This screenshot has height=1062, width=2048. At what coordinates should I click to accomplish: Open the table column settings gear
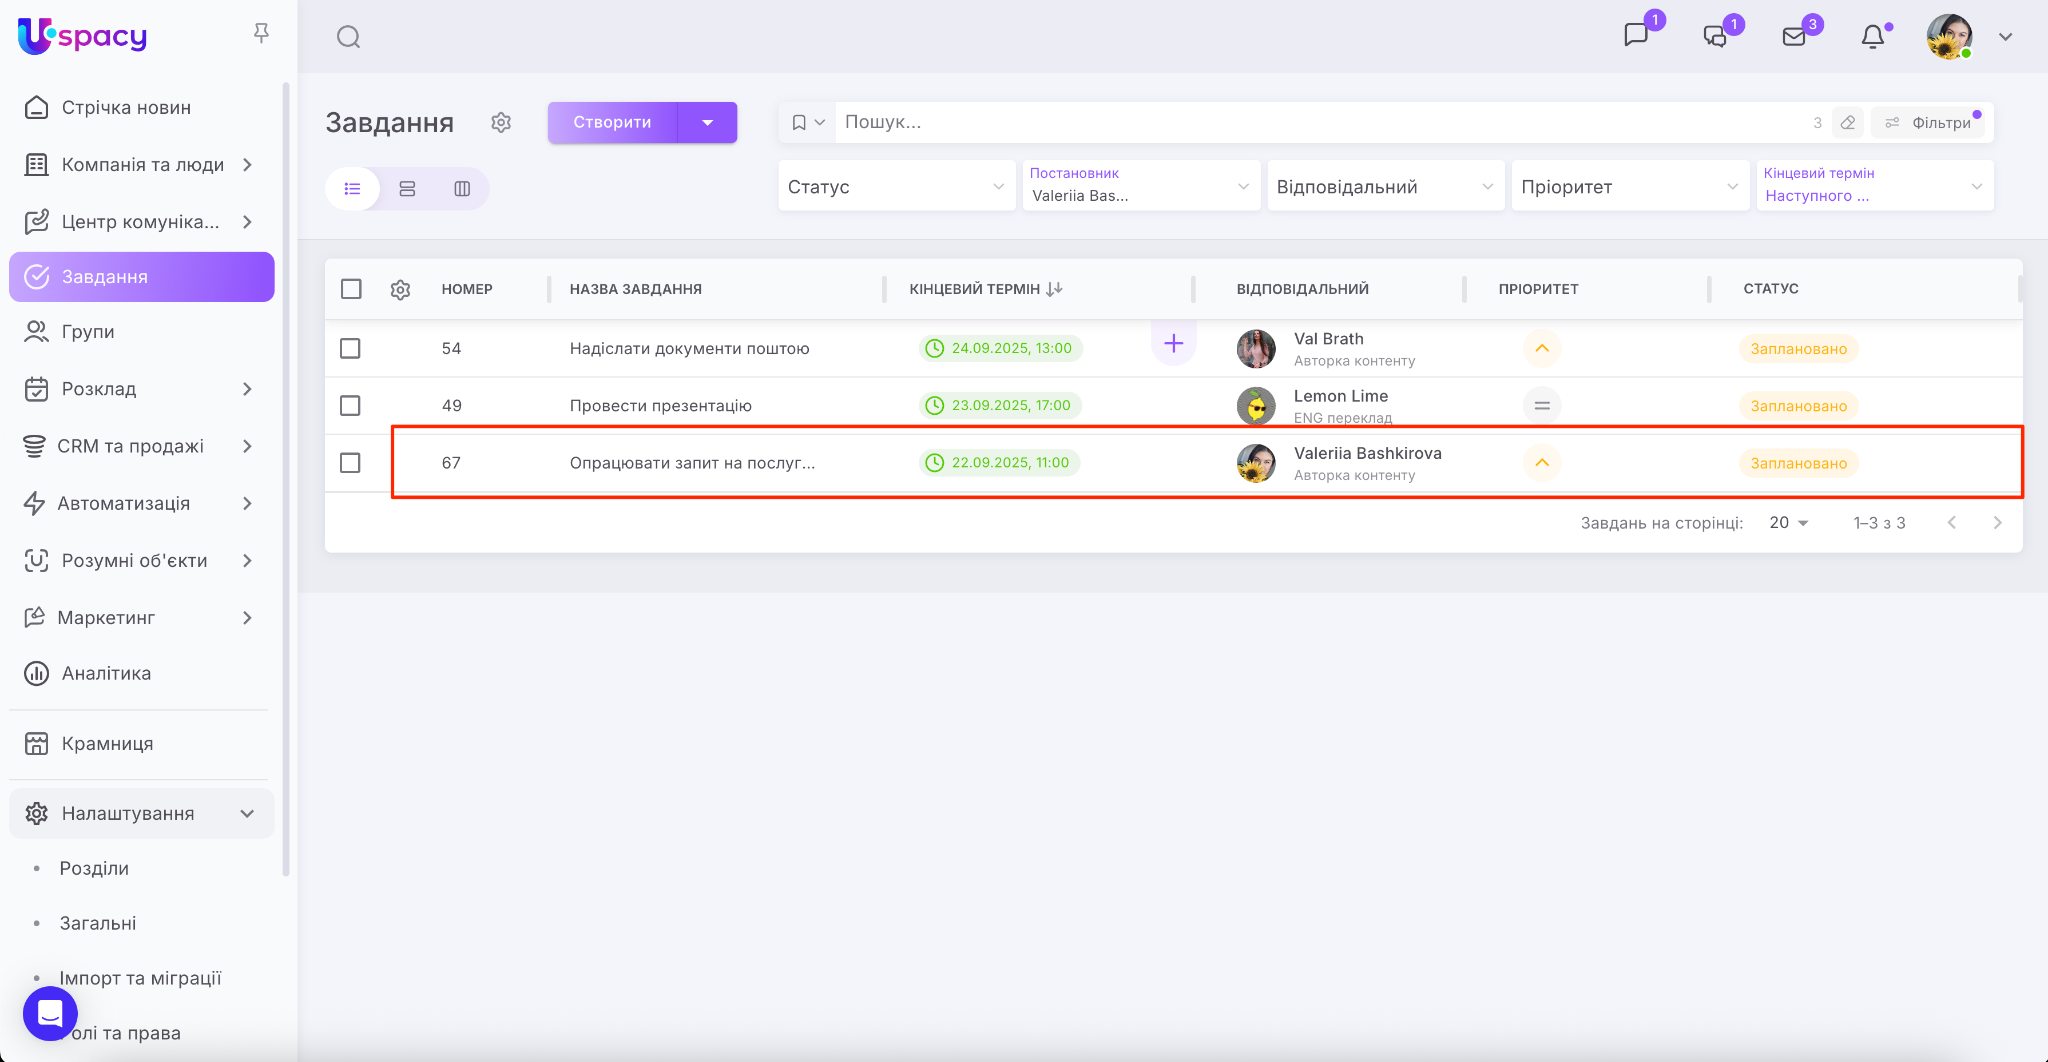400,289
